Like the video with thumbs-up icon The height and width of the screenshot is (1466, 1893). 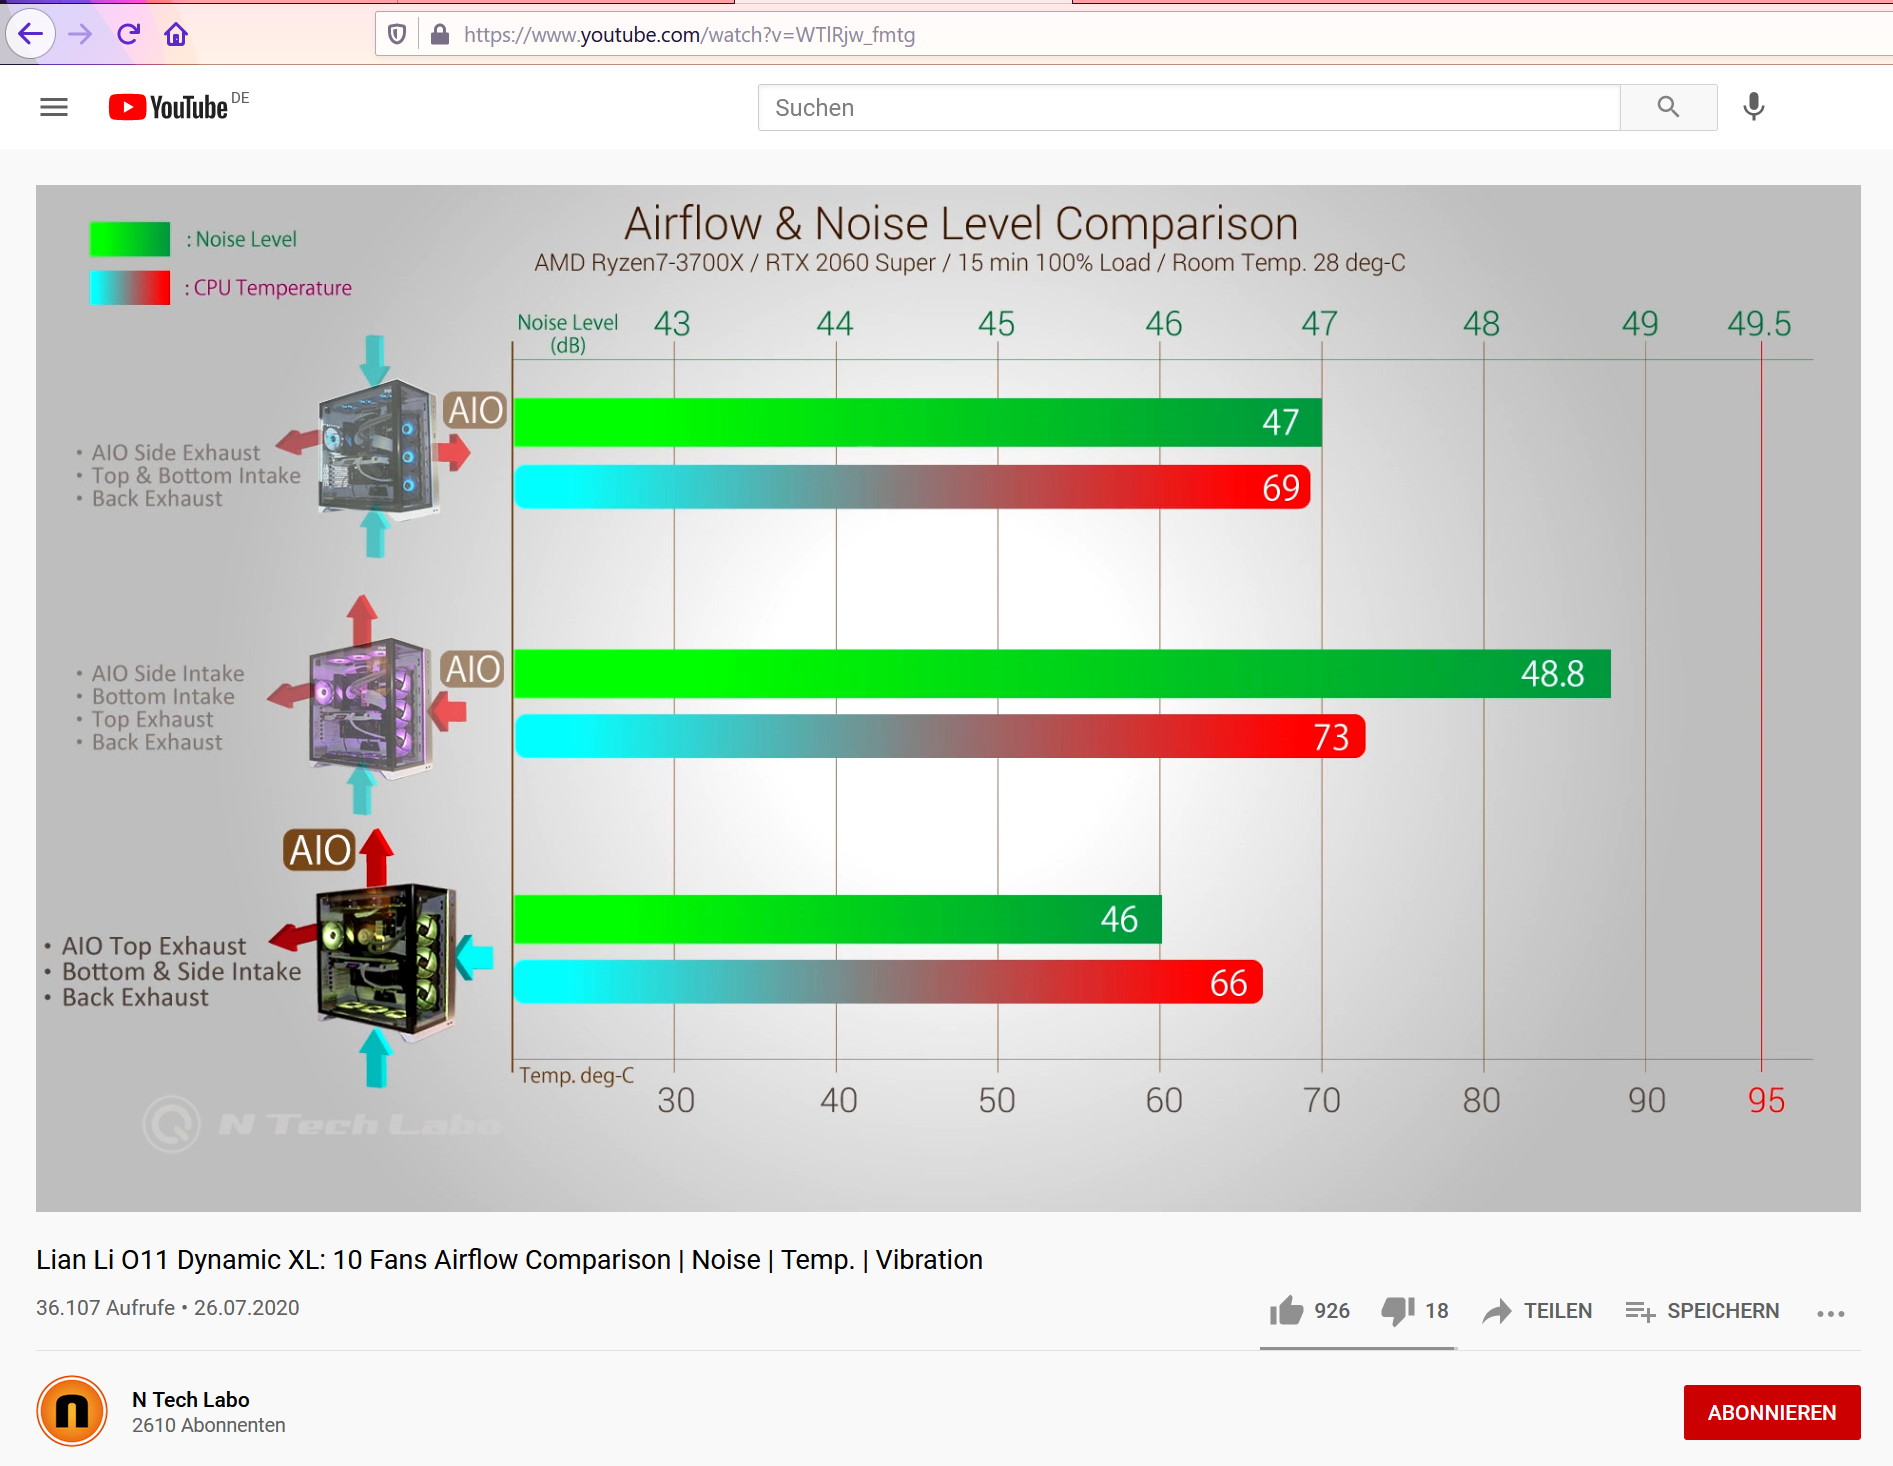(x=1287, y=1311)
